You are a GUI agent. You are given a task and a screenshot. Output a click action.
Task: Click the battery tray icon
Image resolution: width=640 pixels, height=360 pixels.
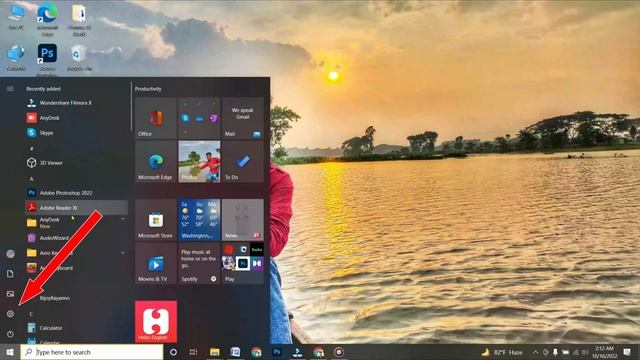click(566, 352)
